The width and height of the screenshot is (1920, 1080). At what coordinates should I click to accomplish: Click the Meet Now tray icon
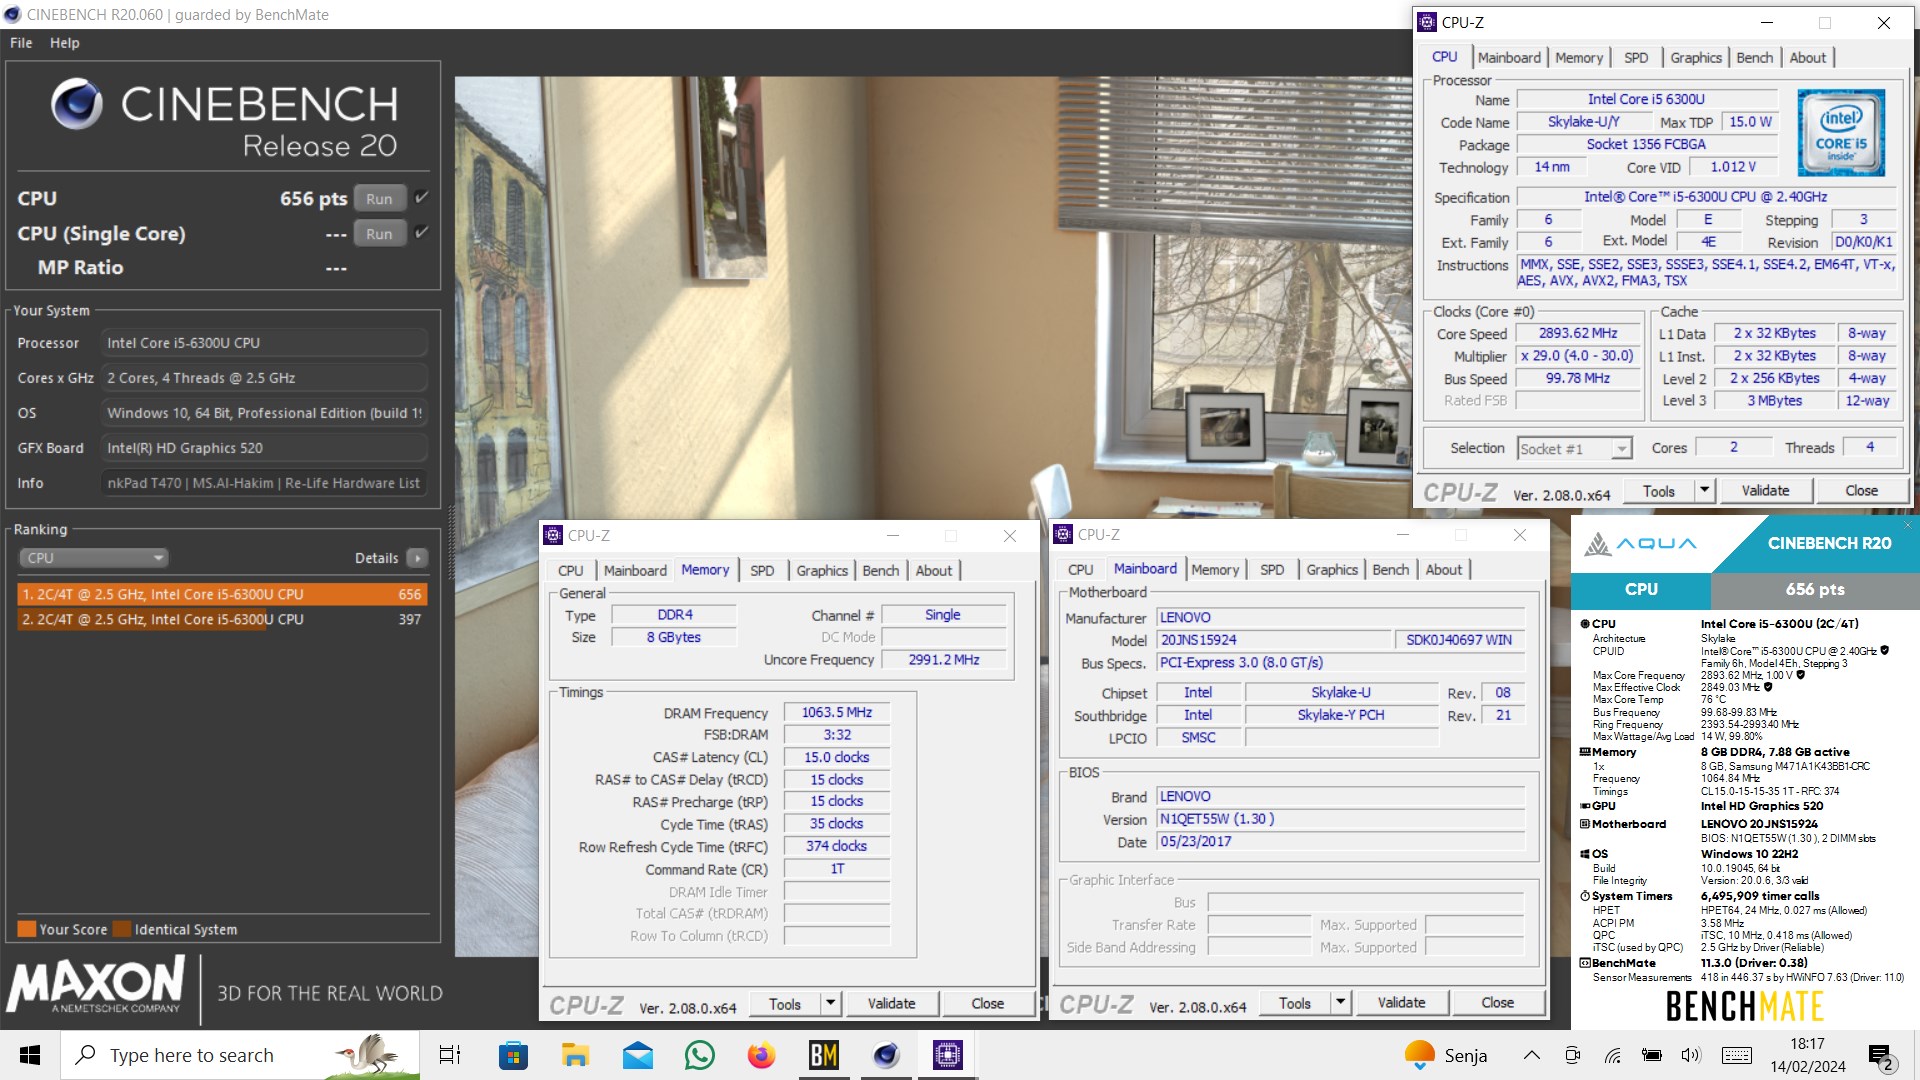[1572, 1055]
